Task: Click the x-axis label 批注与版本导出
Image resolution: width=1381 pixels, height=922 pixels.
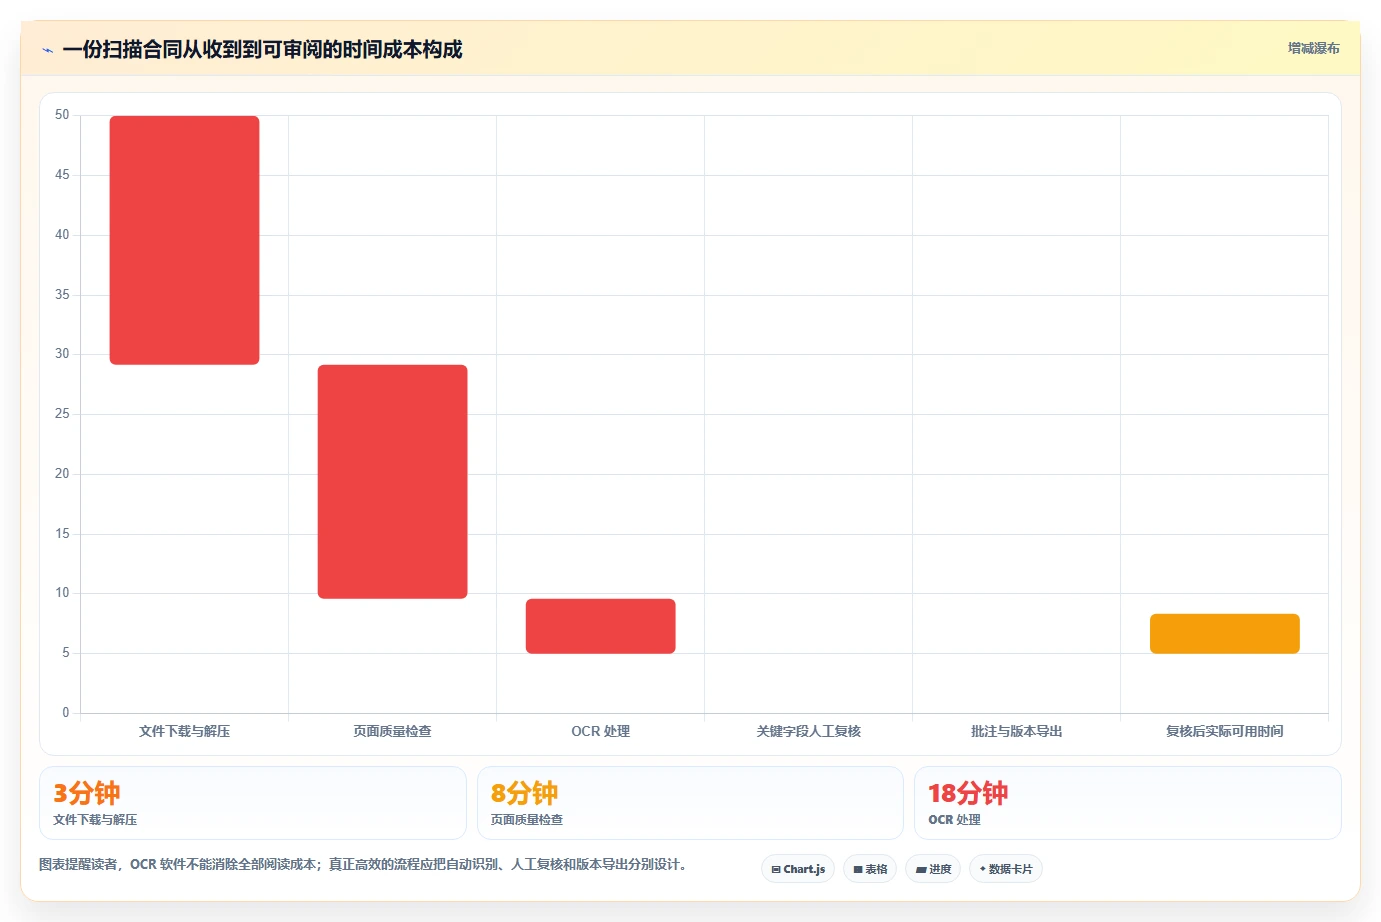Action: pyautogui.click(x=1017, y=731)
